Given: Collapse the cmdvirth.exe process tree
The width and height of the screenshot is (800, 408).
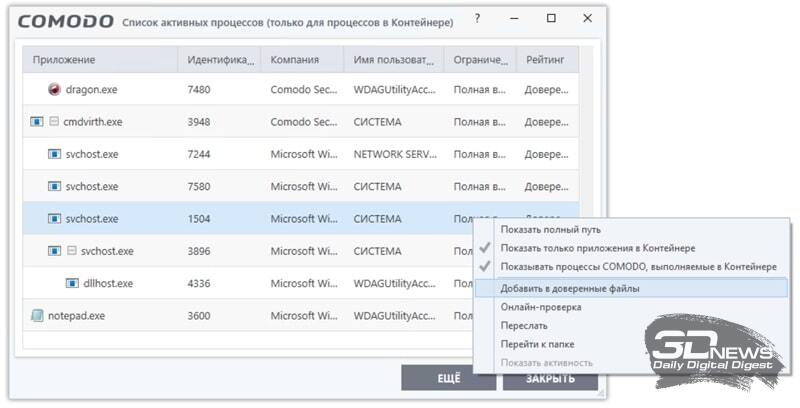Looking at the screenshot, I should (54, 122).
